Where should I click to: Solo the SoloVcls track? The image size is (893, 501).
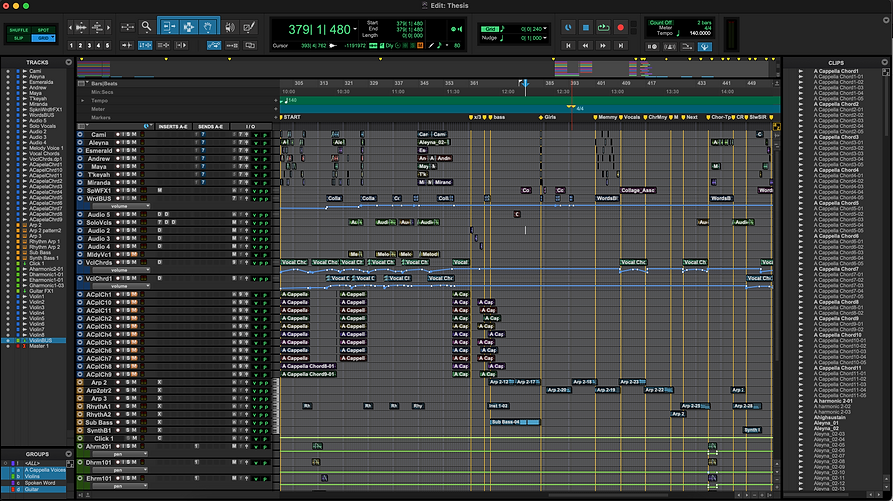coord(128,223)
